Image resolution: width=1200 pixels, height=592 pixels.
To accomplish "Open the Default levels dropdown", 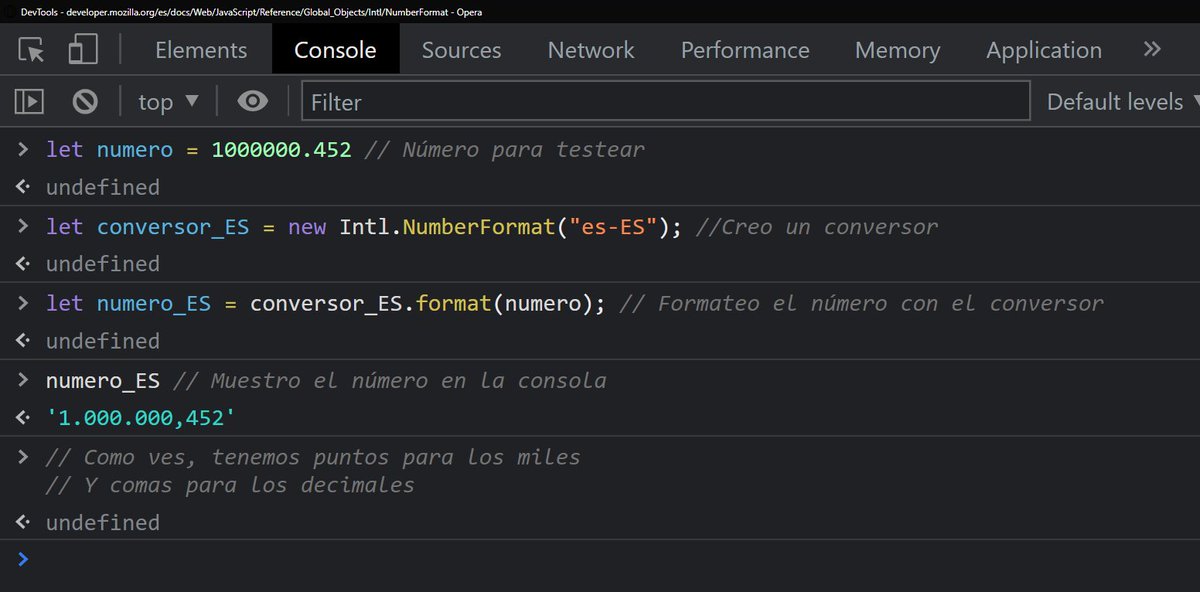I will [1122, 102].
